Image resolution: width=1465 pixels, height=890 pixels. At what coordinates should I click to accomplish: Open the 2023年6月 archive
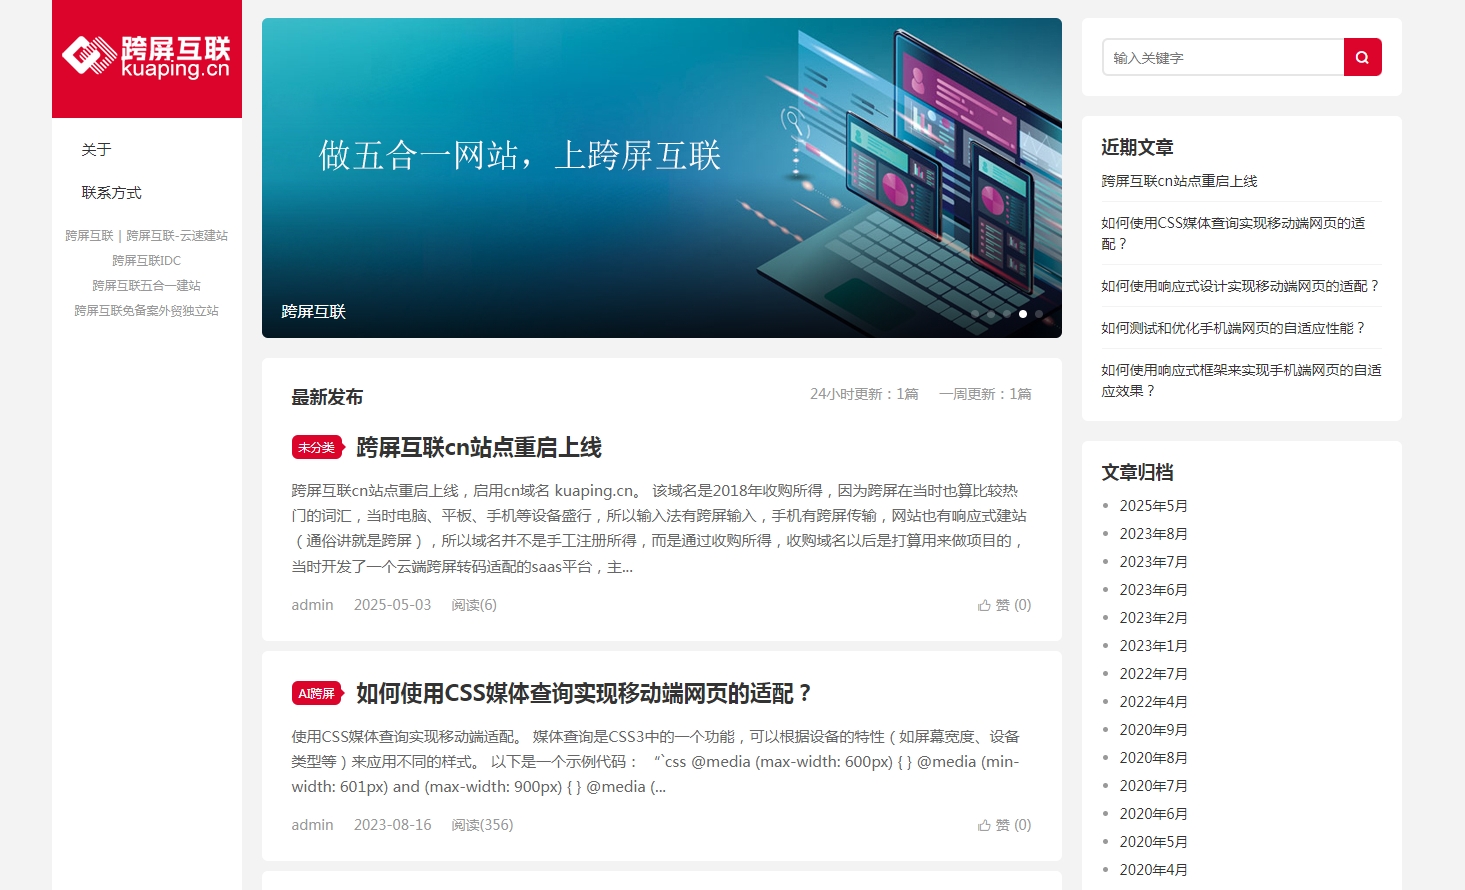[1153, 590]
